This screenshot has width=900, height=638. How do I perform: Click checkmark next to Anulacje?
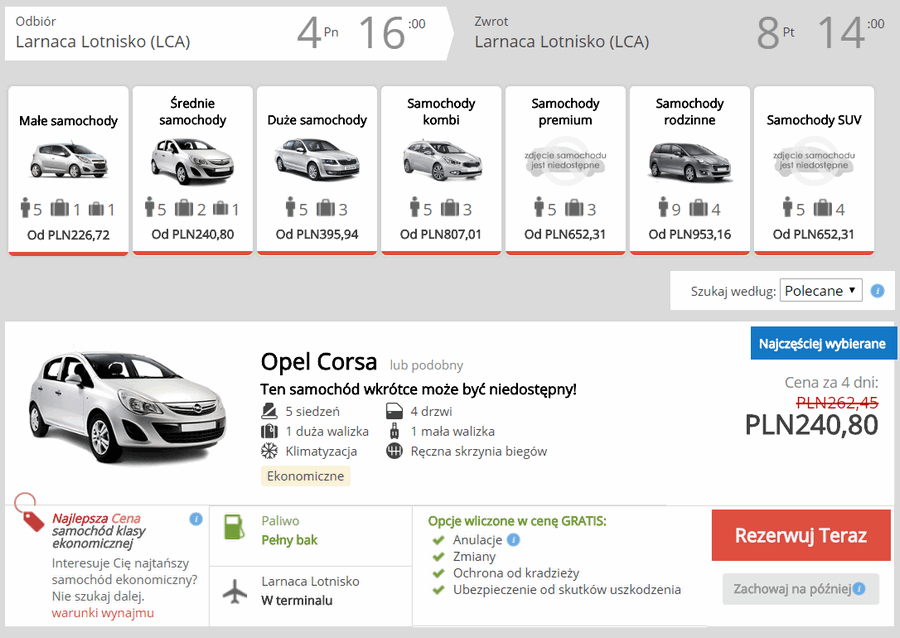(439, 540)
